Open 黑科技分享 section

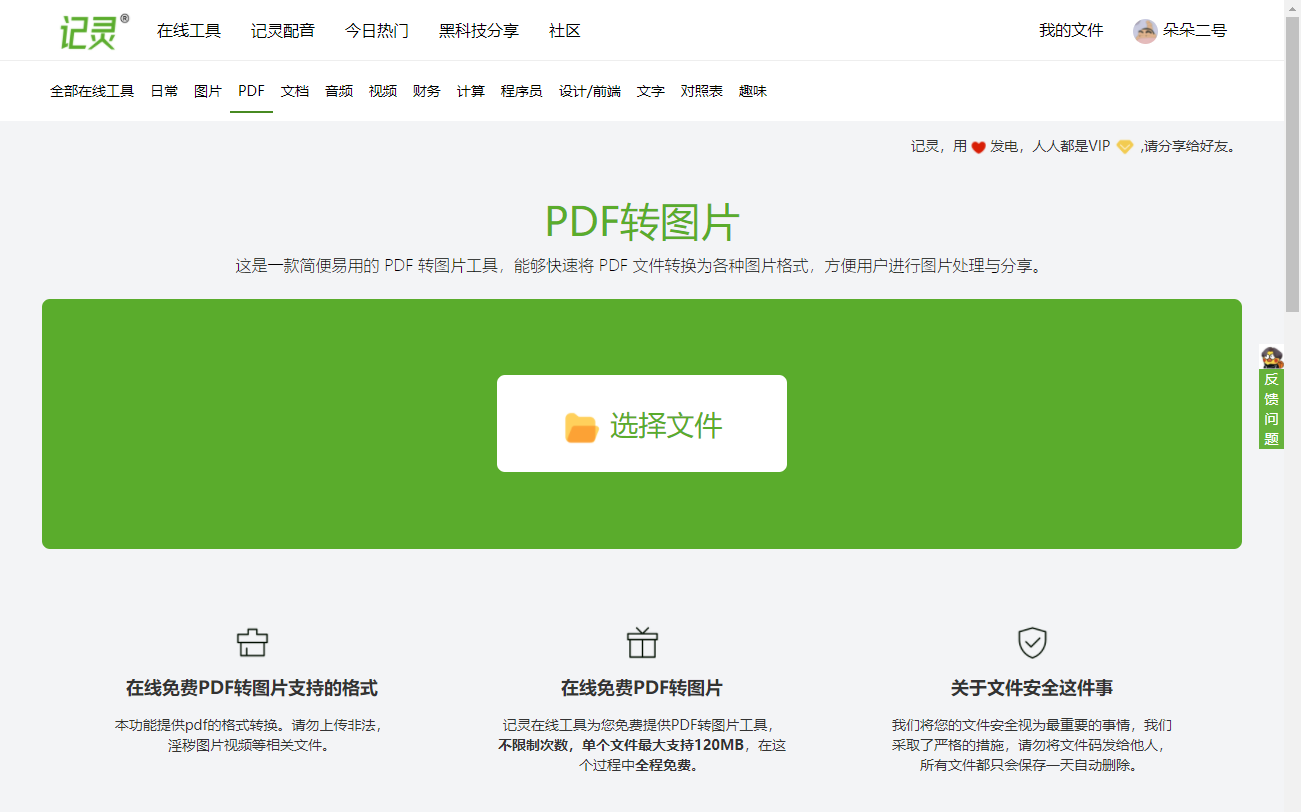point(479,31)
